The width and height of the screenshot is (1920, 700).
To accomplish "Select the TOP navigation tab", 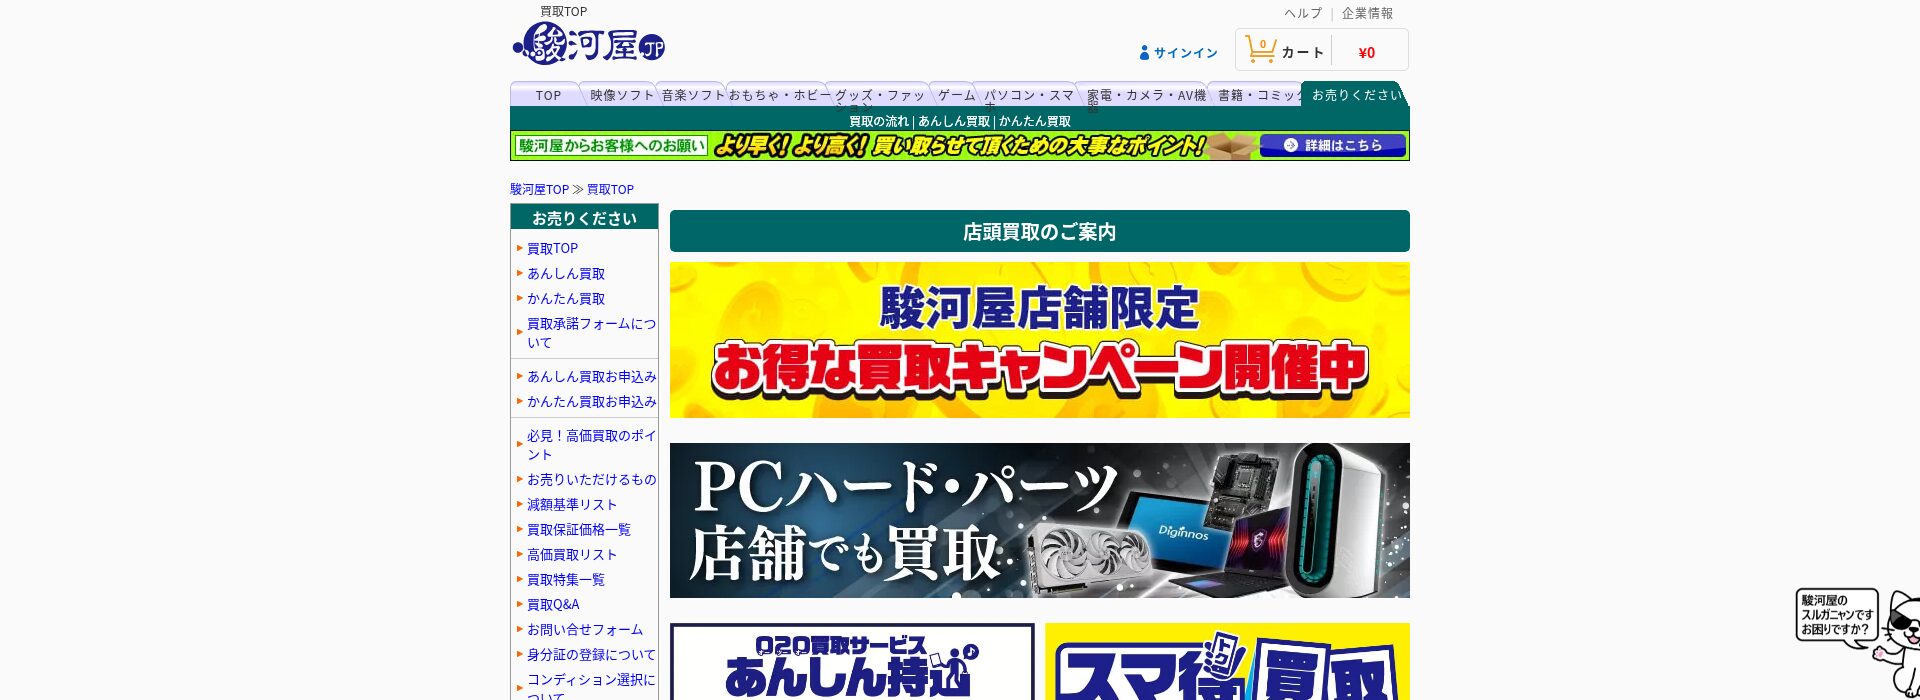I will [547, 95].
